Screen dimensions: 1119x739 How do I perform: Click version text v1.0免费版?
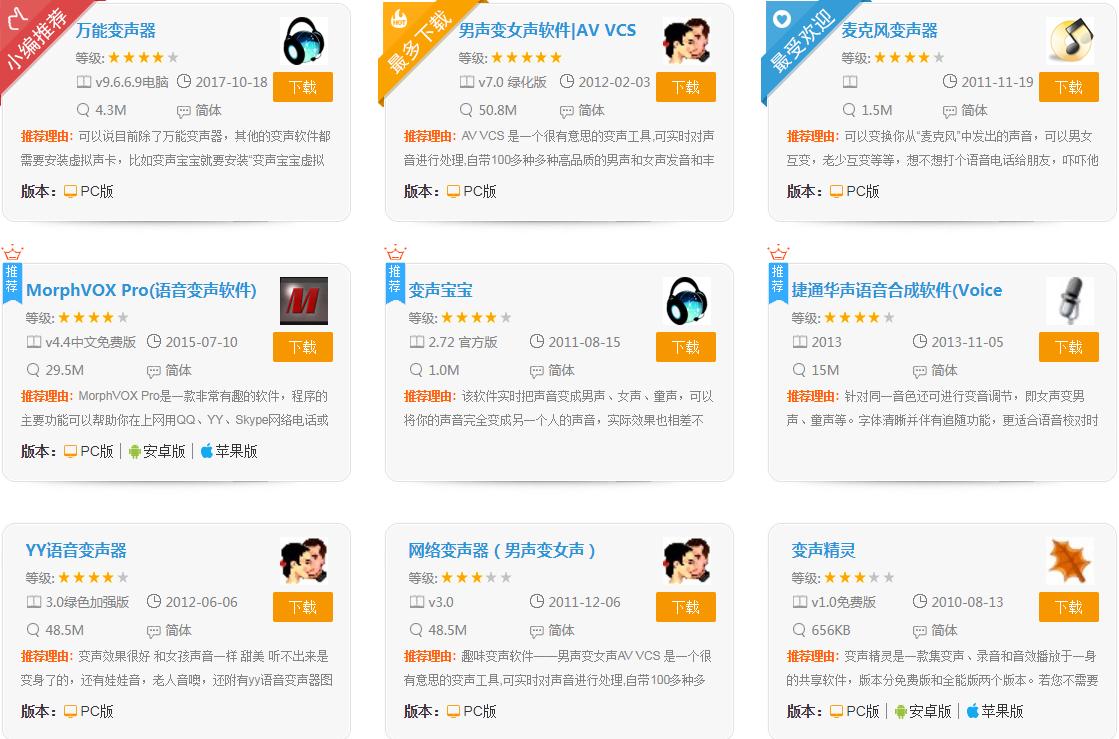pos(844,602)
